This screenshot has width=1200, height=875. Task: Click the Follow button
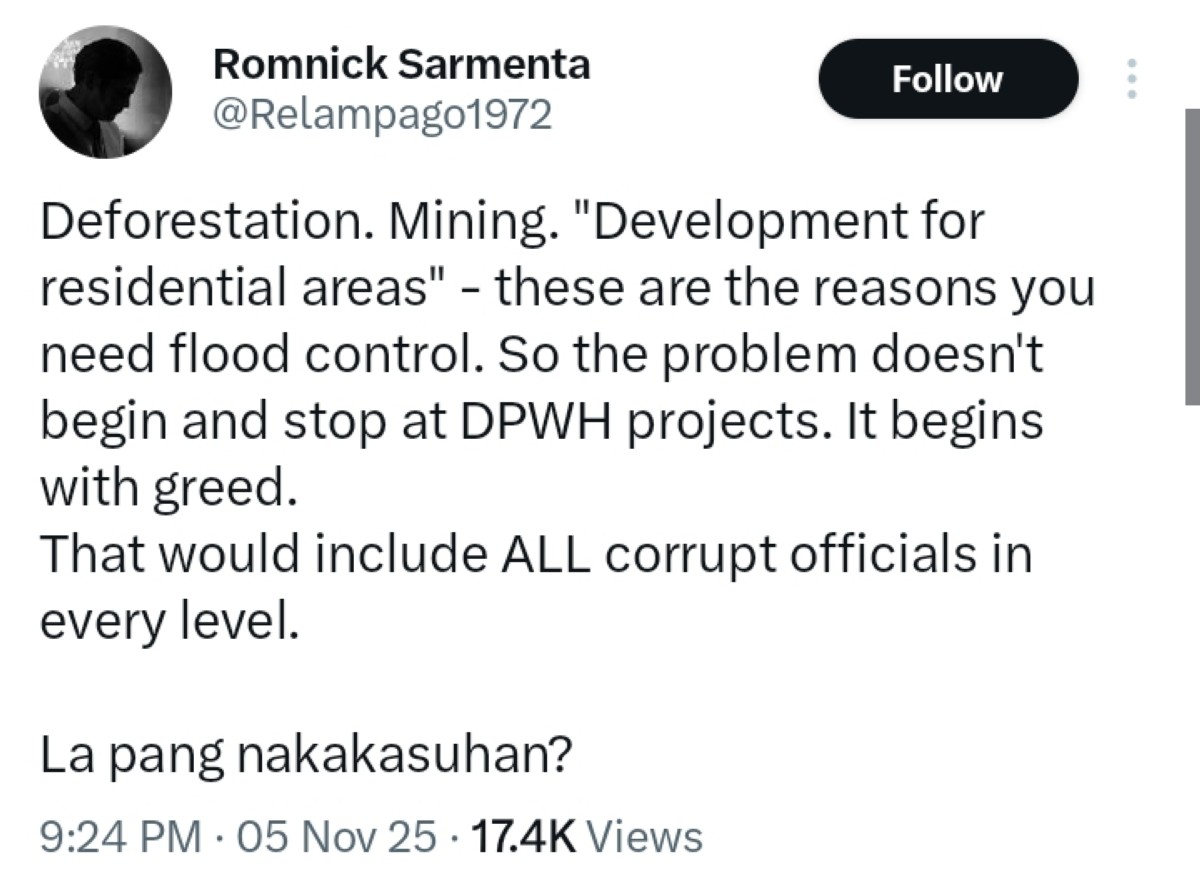947,79
